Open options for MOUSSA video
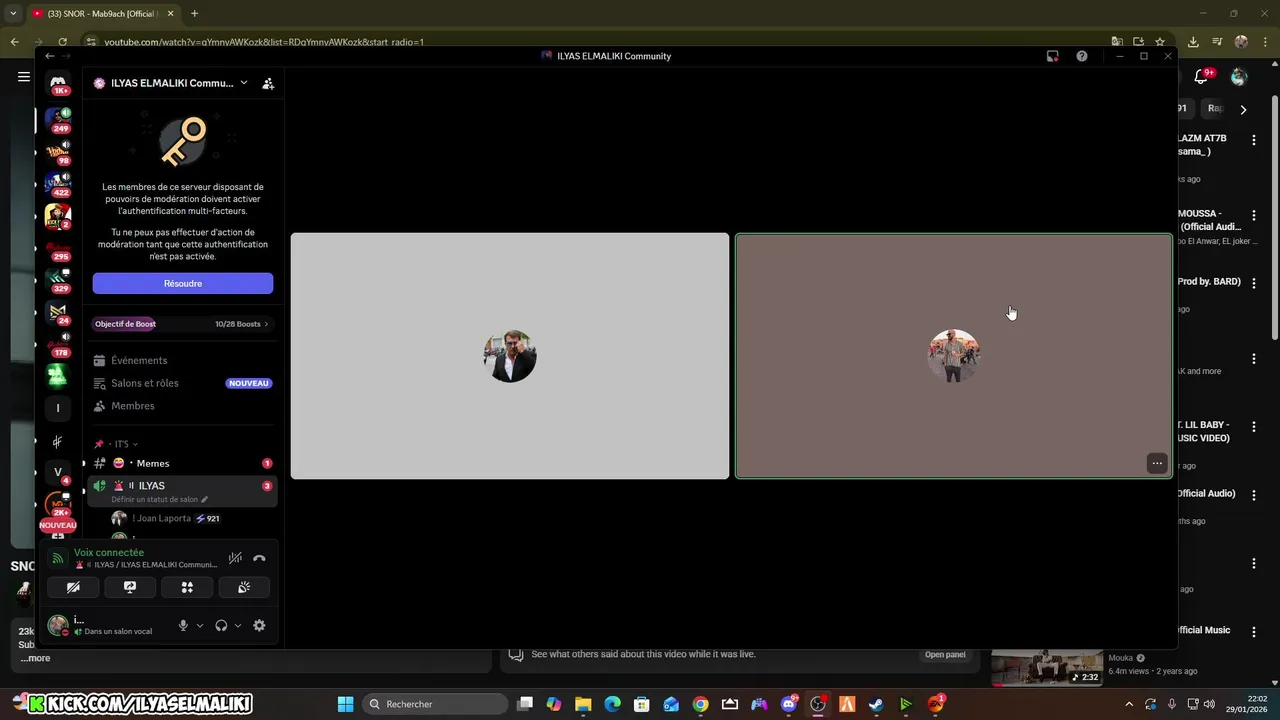This screenshot has width=1280, height=720. click(x=1253, y=216)
